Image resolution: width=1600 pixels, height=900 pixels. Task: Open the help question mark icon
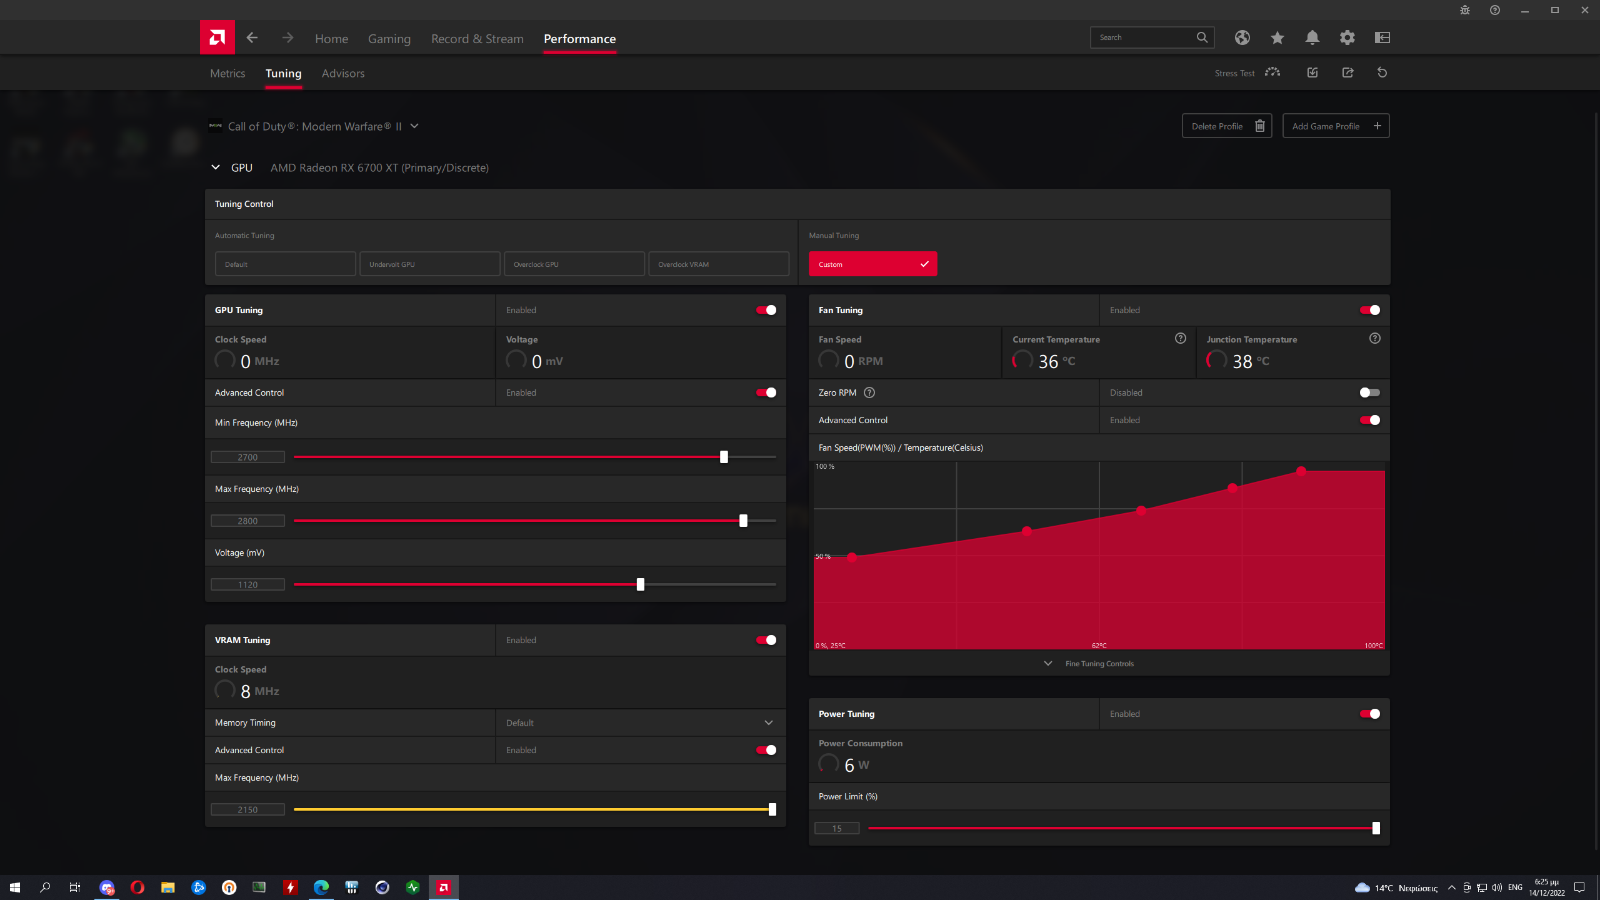[1495, 10]
